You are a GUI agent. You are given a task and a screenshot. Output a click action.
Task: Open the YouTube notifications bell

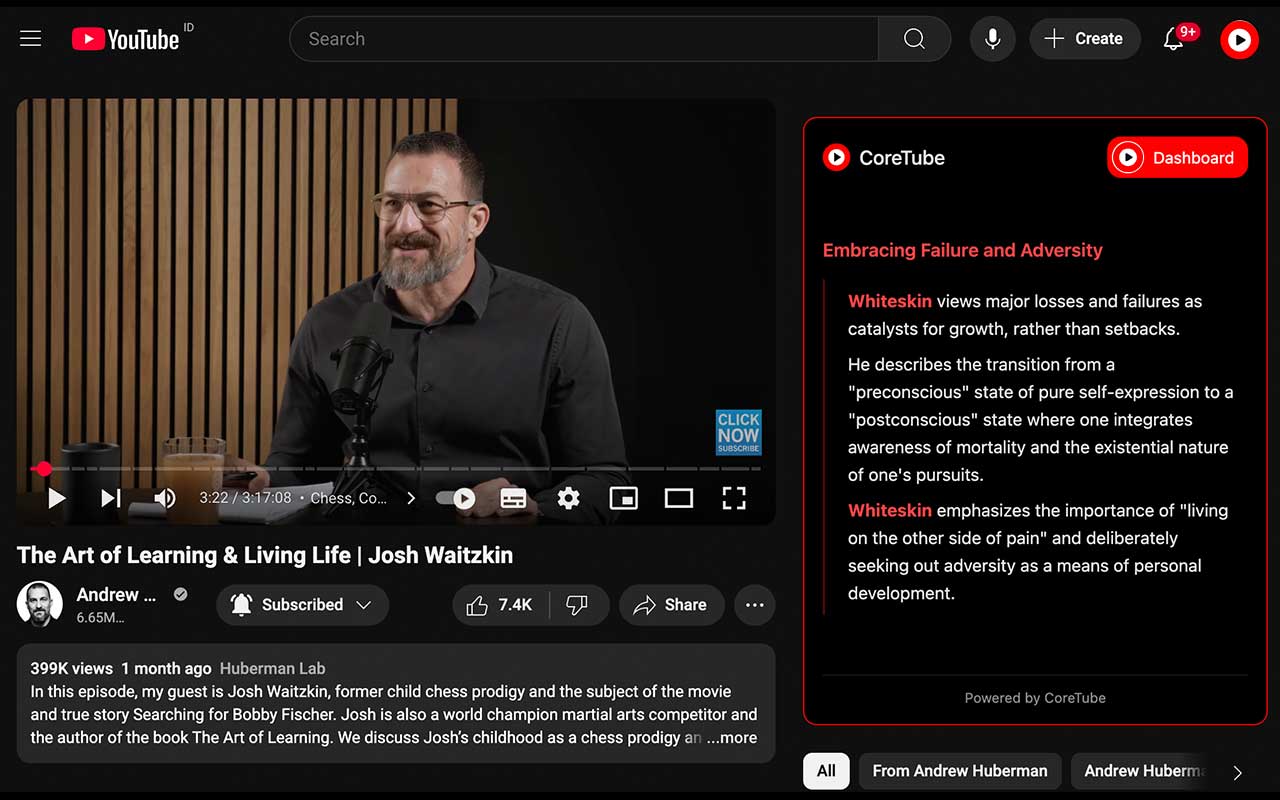point(1173,38)
